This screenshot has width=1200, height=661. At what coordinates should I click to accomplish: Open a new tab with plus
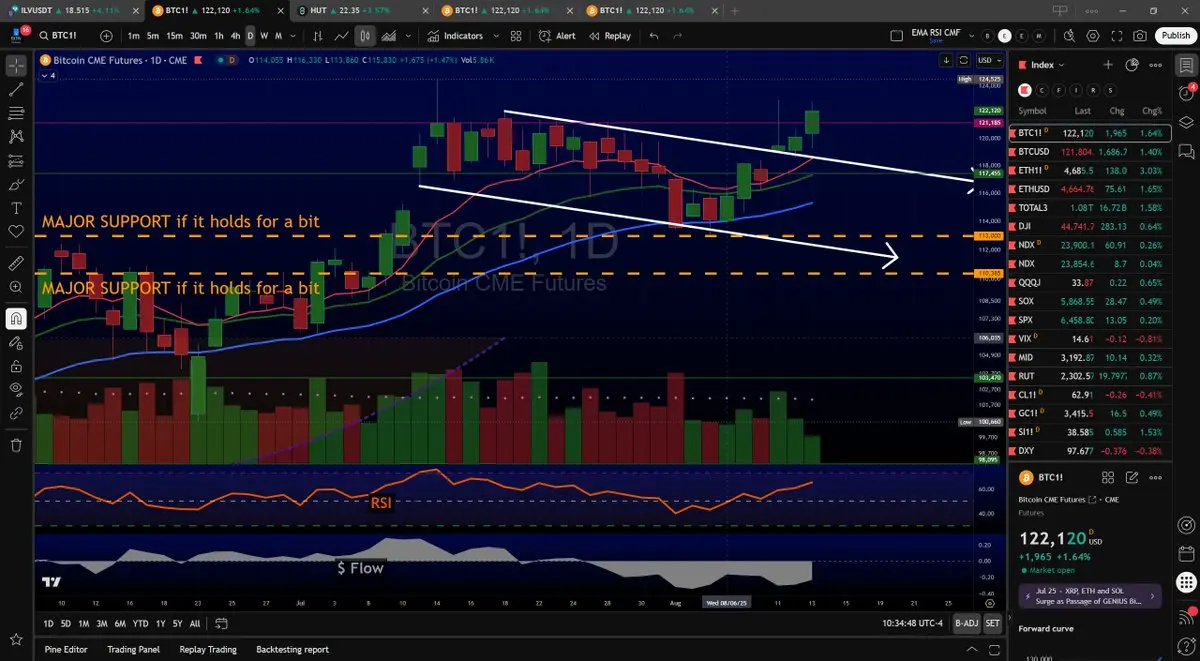(737, 10)
